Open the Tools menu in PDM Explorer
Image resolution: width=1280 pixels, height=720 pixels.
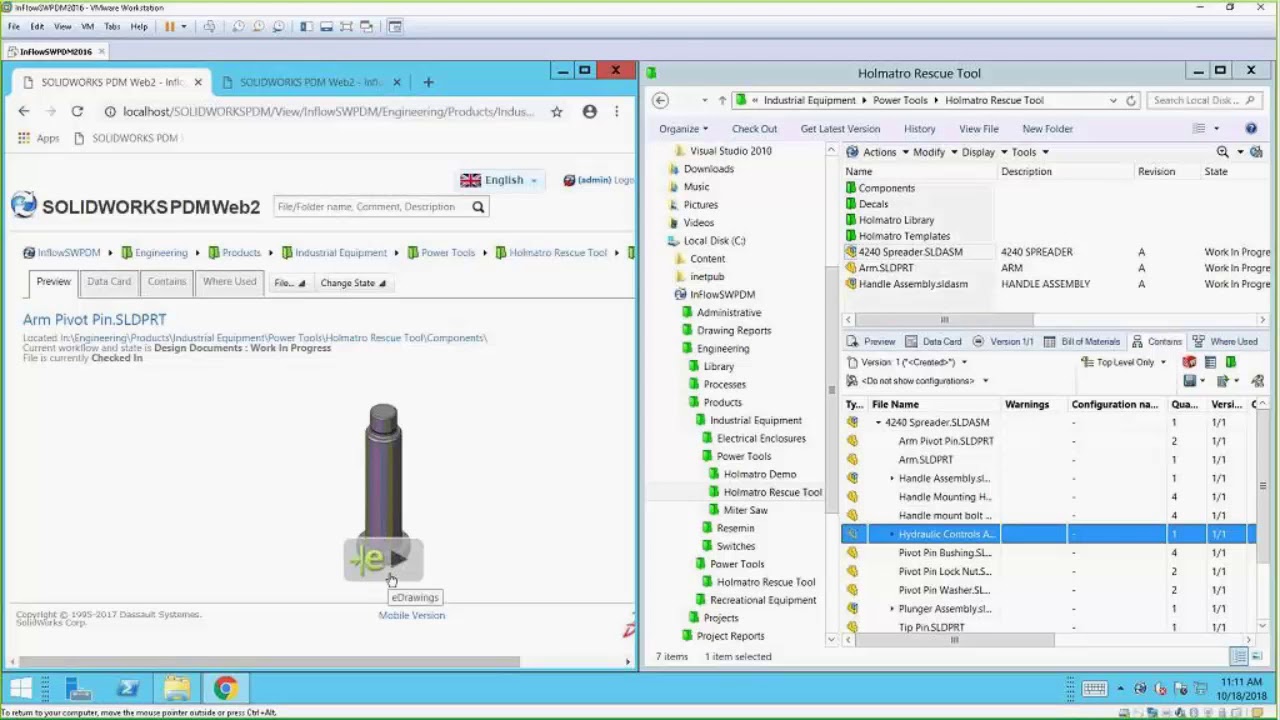point(1029,152)
